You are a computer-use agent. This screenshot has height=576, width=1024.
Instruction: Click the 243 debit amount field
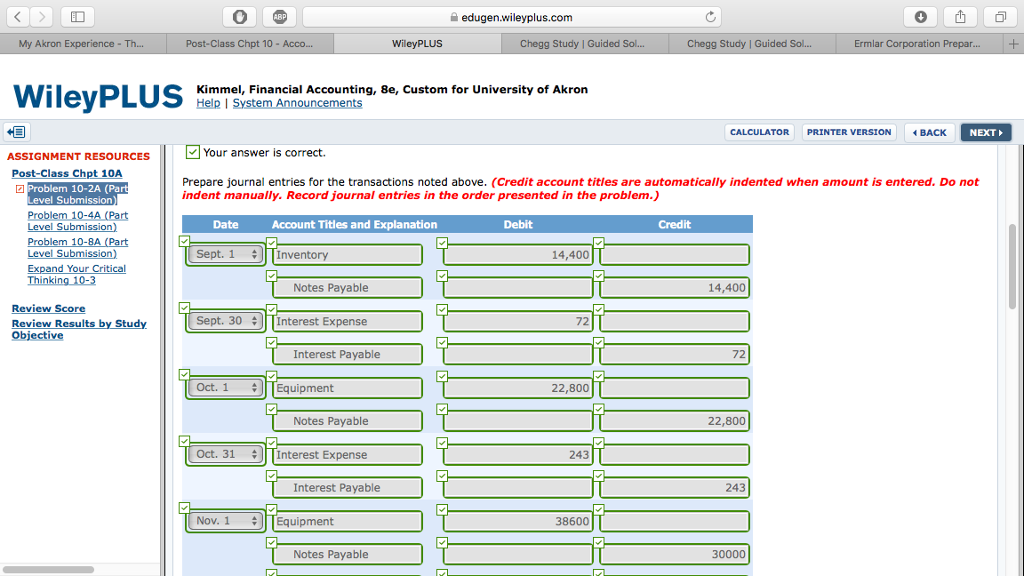[x=518, y=455]
